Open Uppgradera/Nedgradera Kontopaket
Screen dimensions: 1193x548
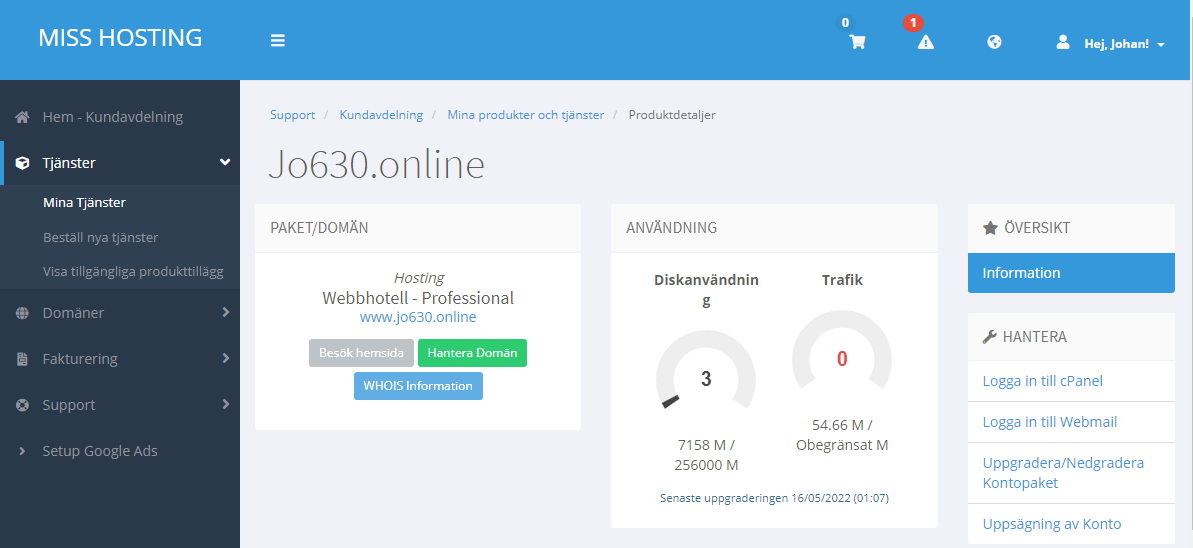pos(1064,473)
